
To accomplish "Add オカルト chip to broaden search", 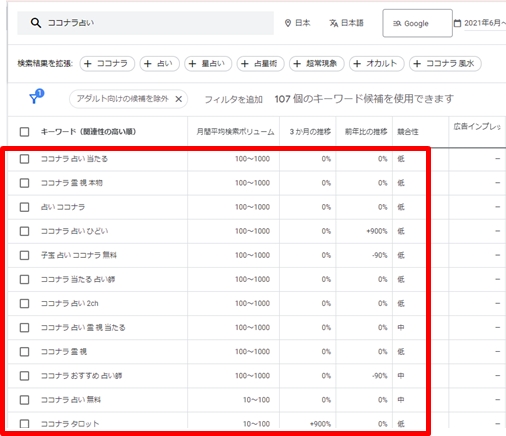I will point(377,63).
